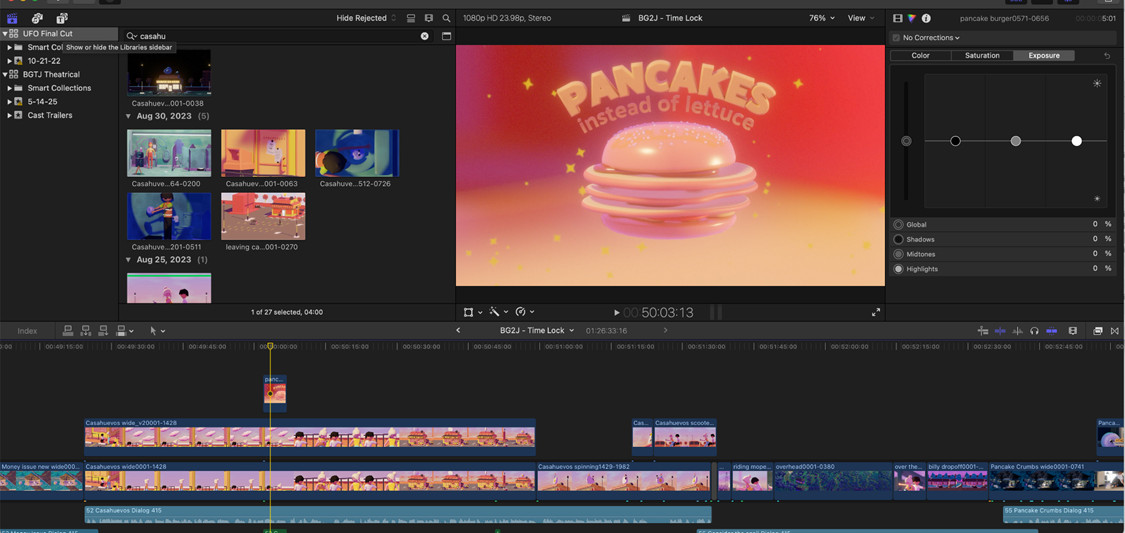Viewport: 1125px width, 533px height.
Task: Switch to the Color tab
Action: (921, 56)
